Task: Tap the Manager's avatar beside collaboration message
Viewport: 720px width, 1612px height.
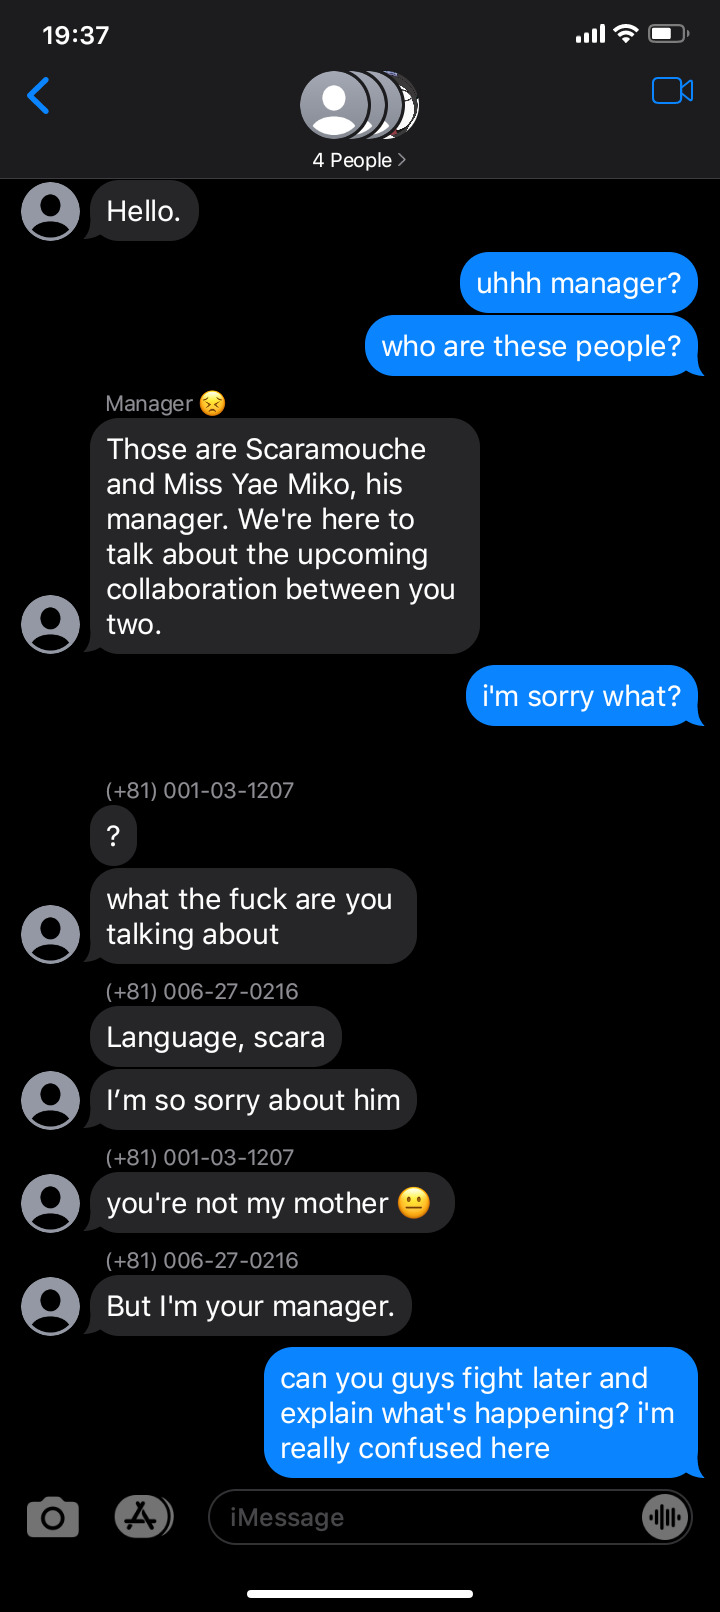Action: 50,624
